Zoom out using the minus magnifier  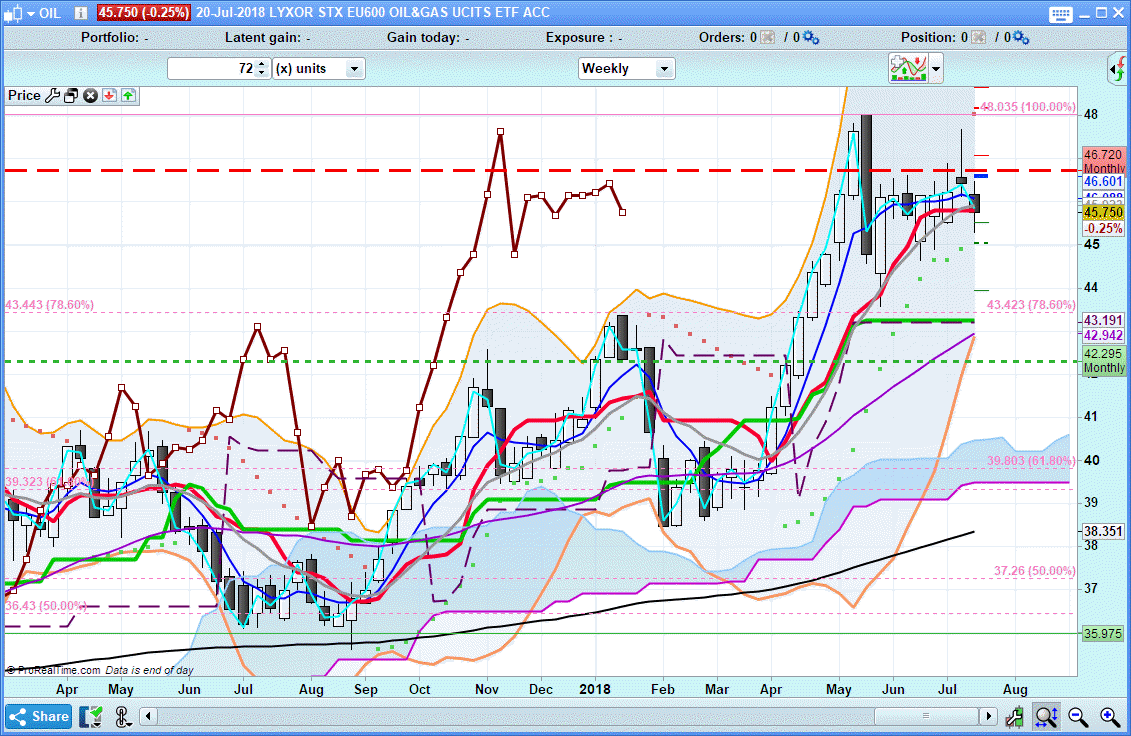click(1078, 717)
